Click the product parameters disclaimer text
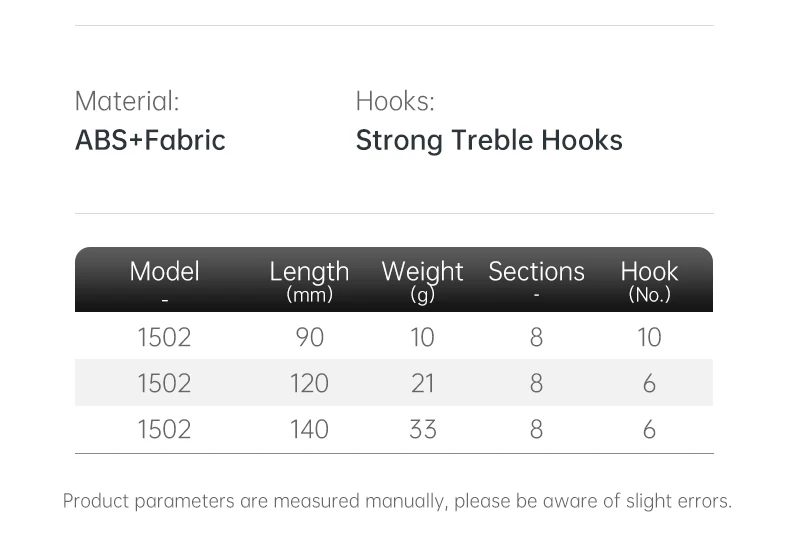 point(397,500)
